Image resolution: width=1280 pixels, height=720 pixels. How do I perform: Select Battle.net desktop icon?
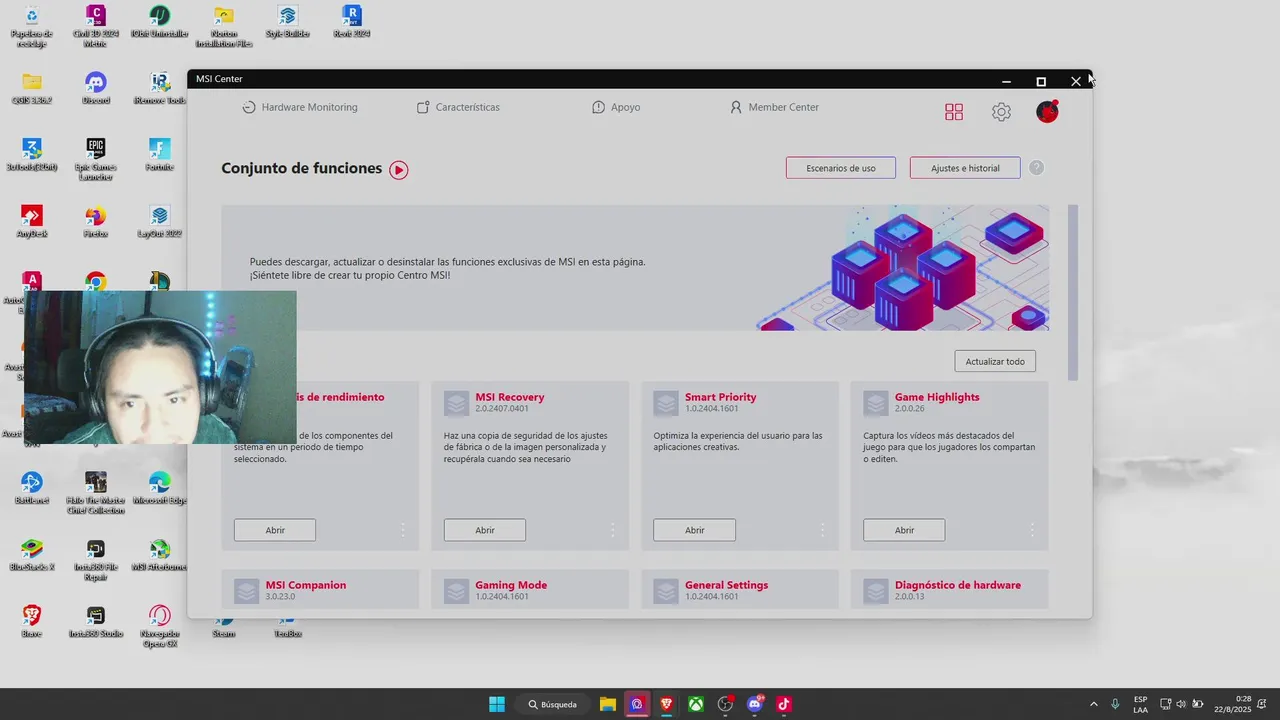(x=32, y=488)
